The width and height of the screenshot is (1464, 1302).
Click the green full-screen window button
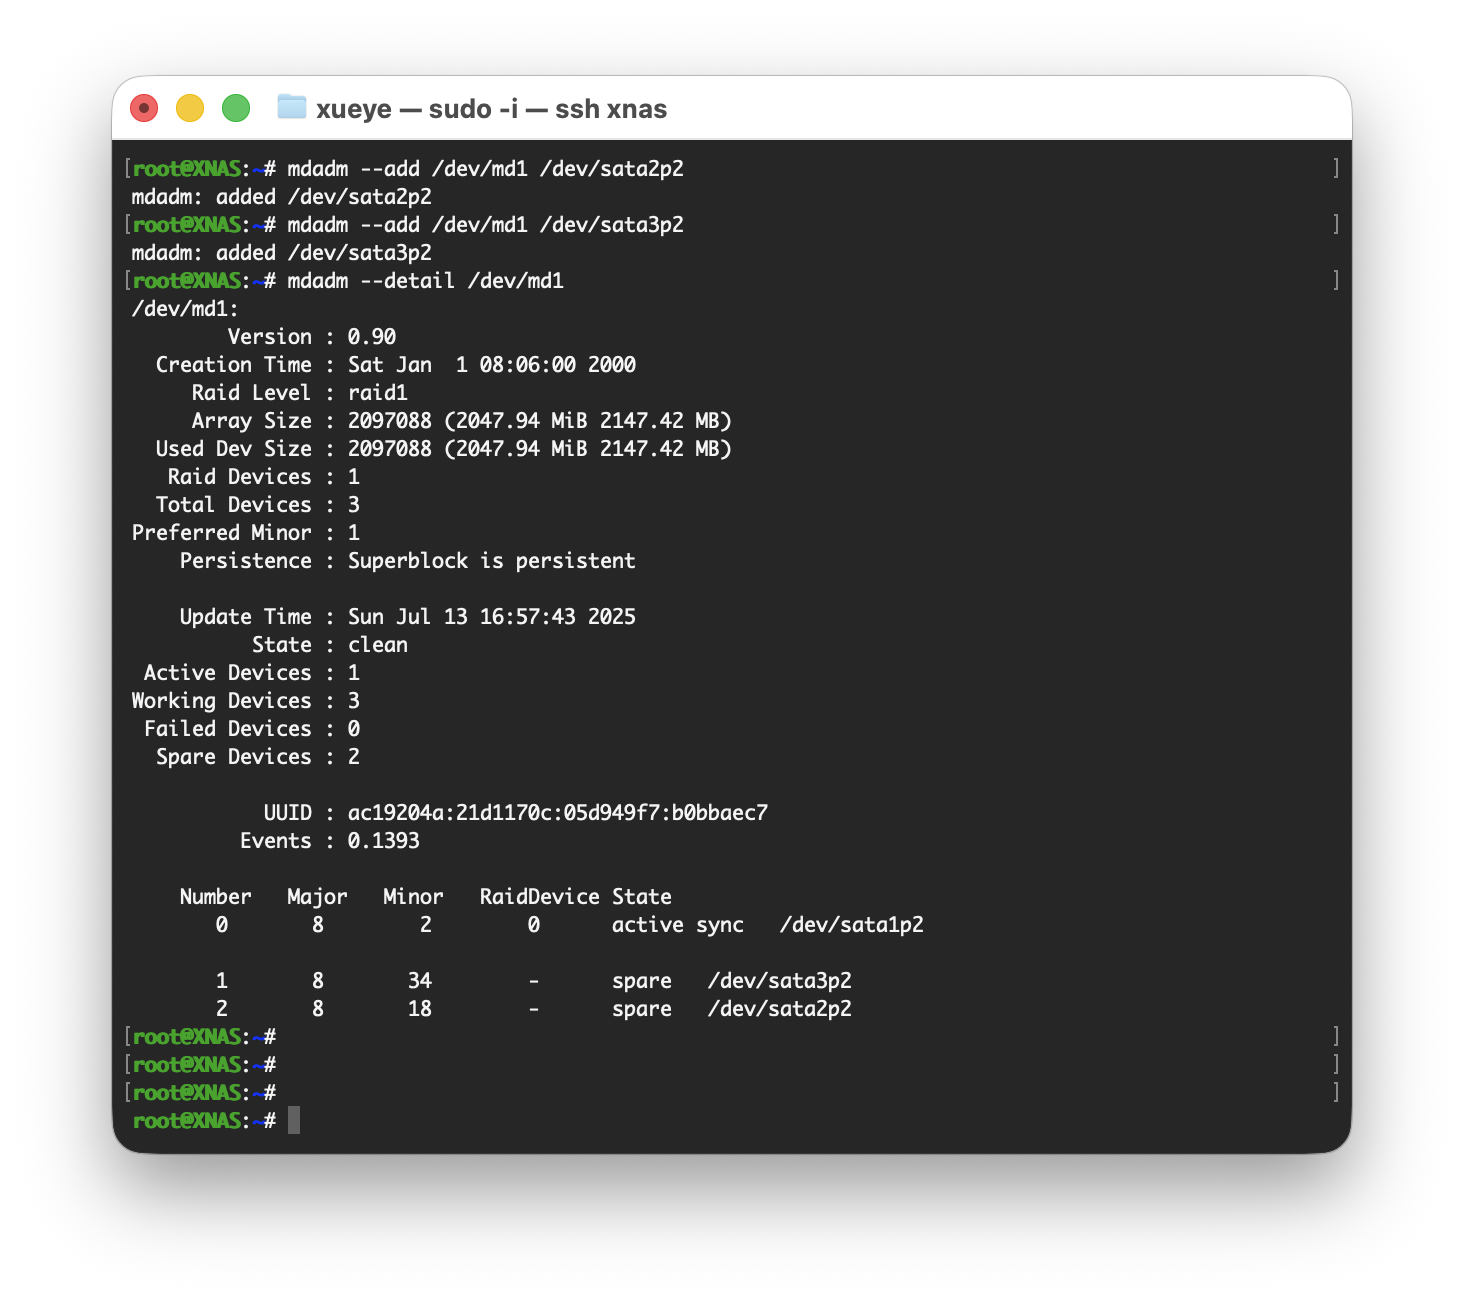(x=236, y=108)
